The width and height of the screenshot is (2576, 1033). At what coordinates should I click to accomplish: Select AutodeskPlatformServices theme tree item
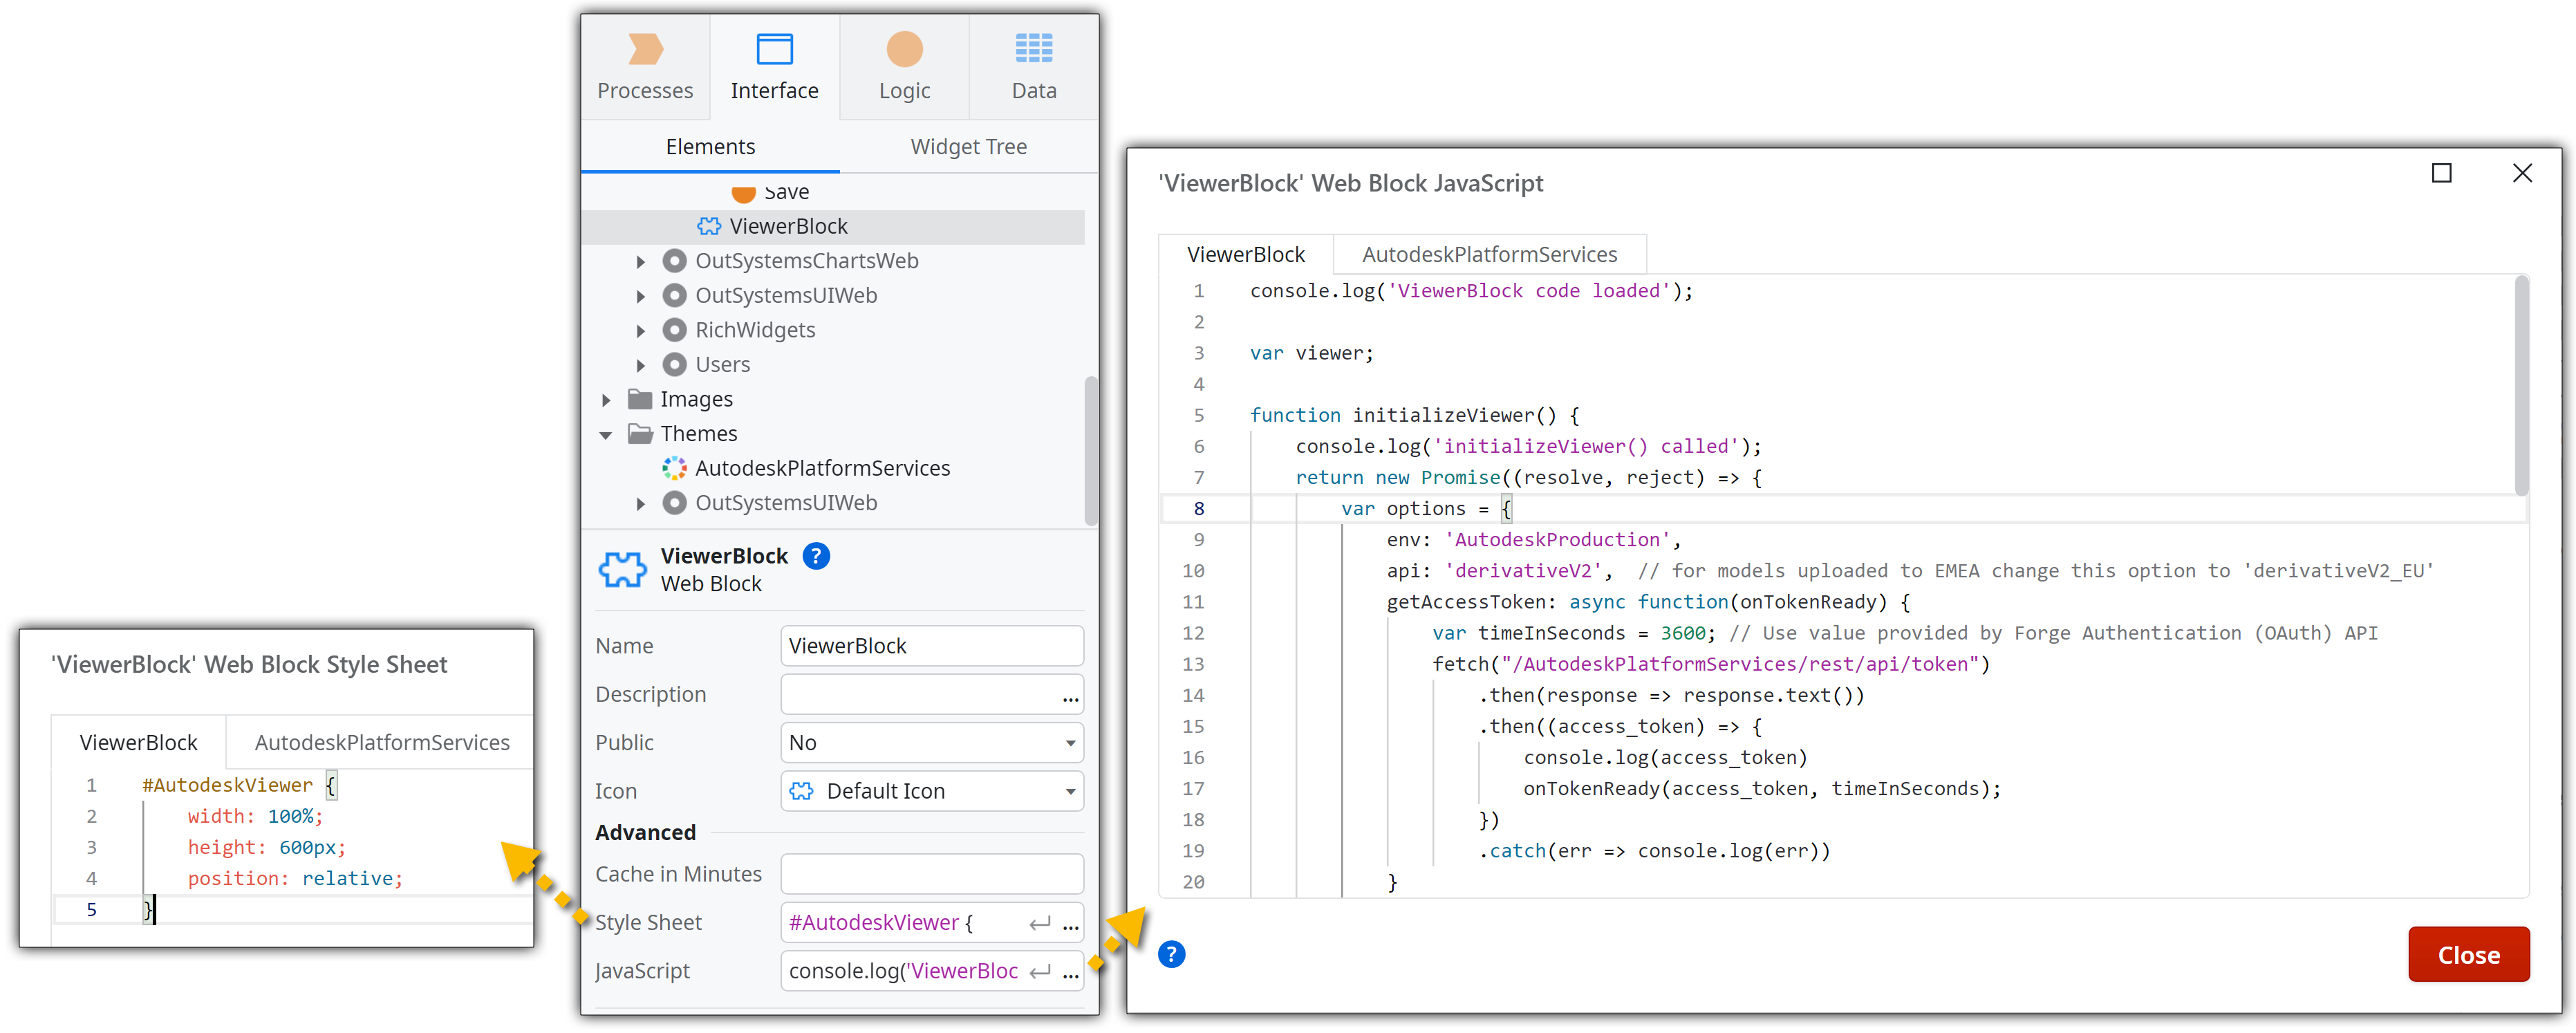click(x=822, y=468)
